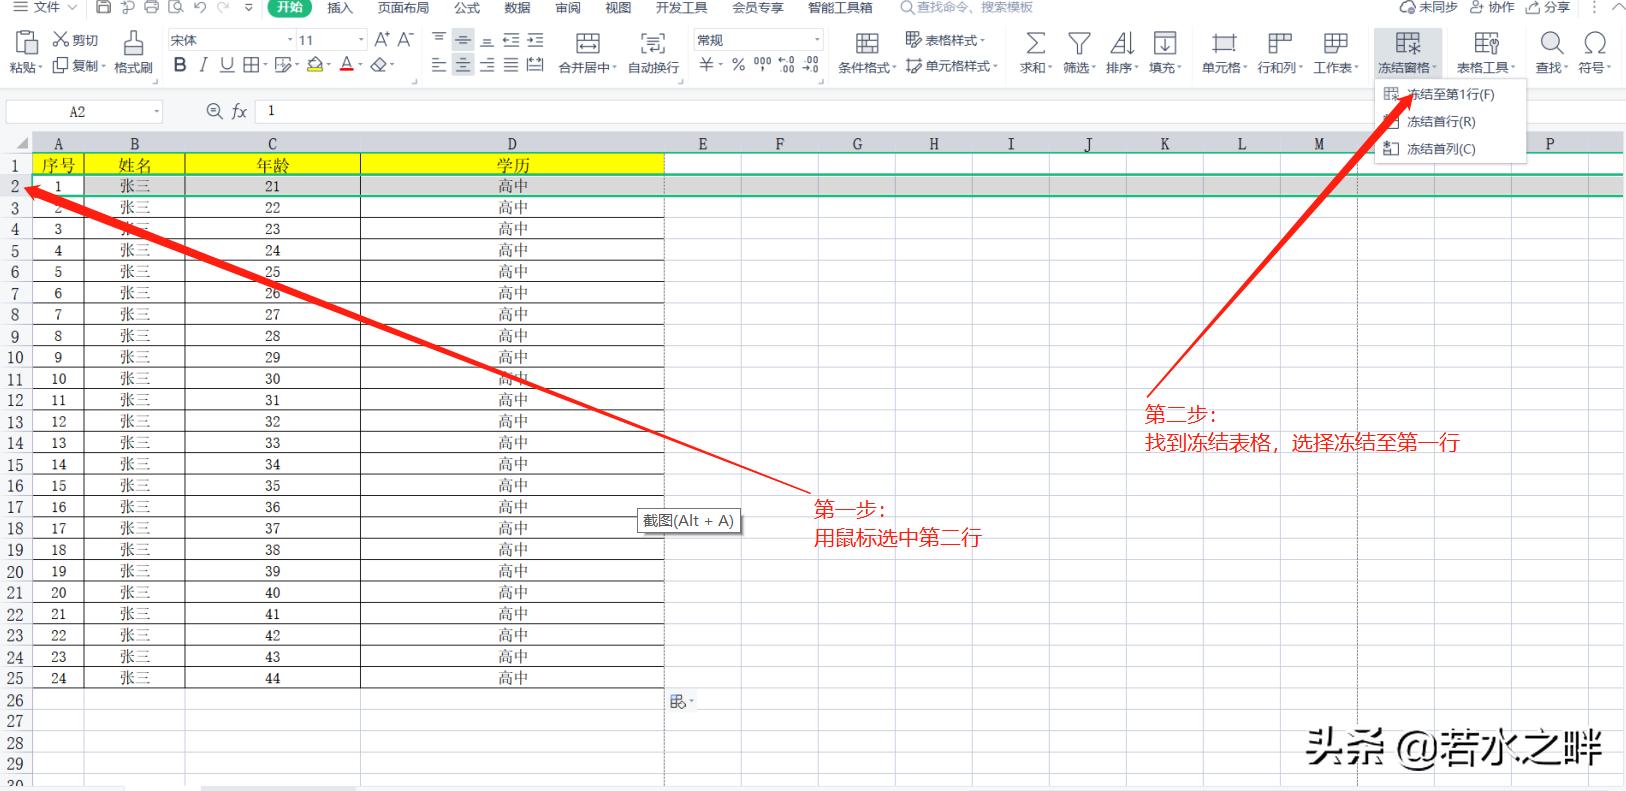Toggle Bold formatting (B)
This screenshot has height=791, width=1626.
click(180, 65)
